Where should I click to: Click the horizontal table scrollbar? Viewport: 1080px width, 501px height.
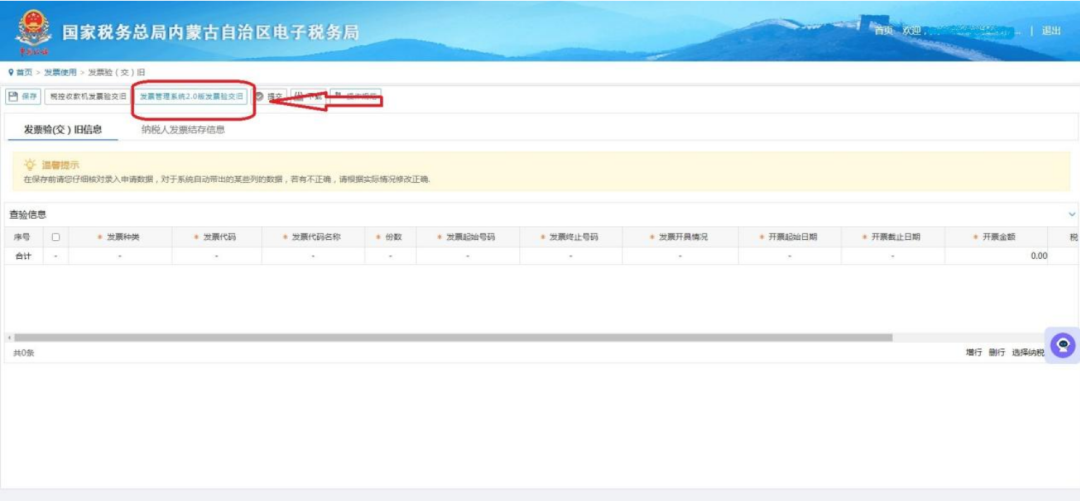(453, 338)
